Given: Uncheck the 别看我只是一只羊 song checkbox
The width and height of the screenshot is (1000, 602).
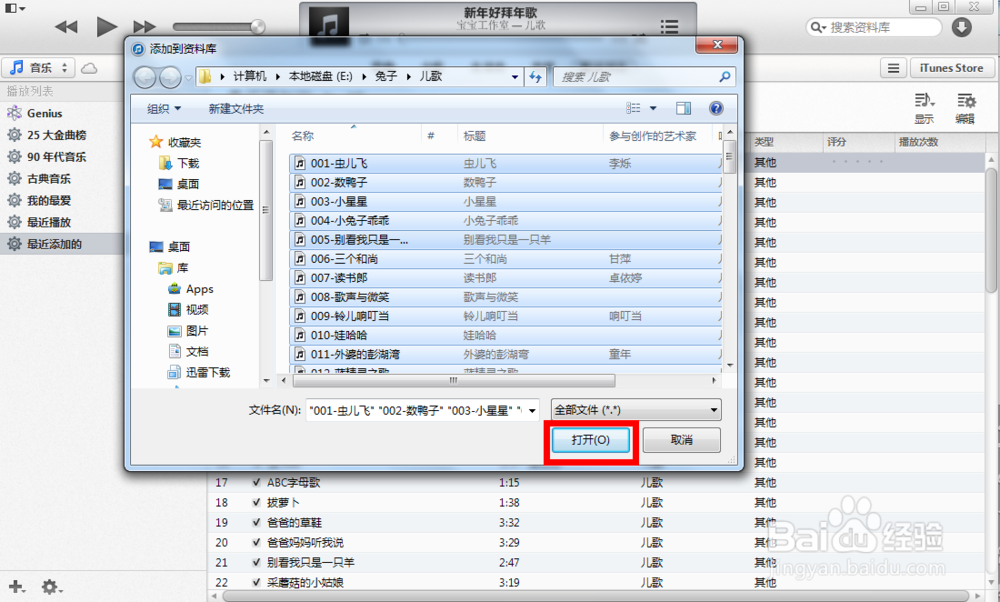Looking at the screenshot, I should point(256,562).
